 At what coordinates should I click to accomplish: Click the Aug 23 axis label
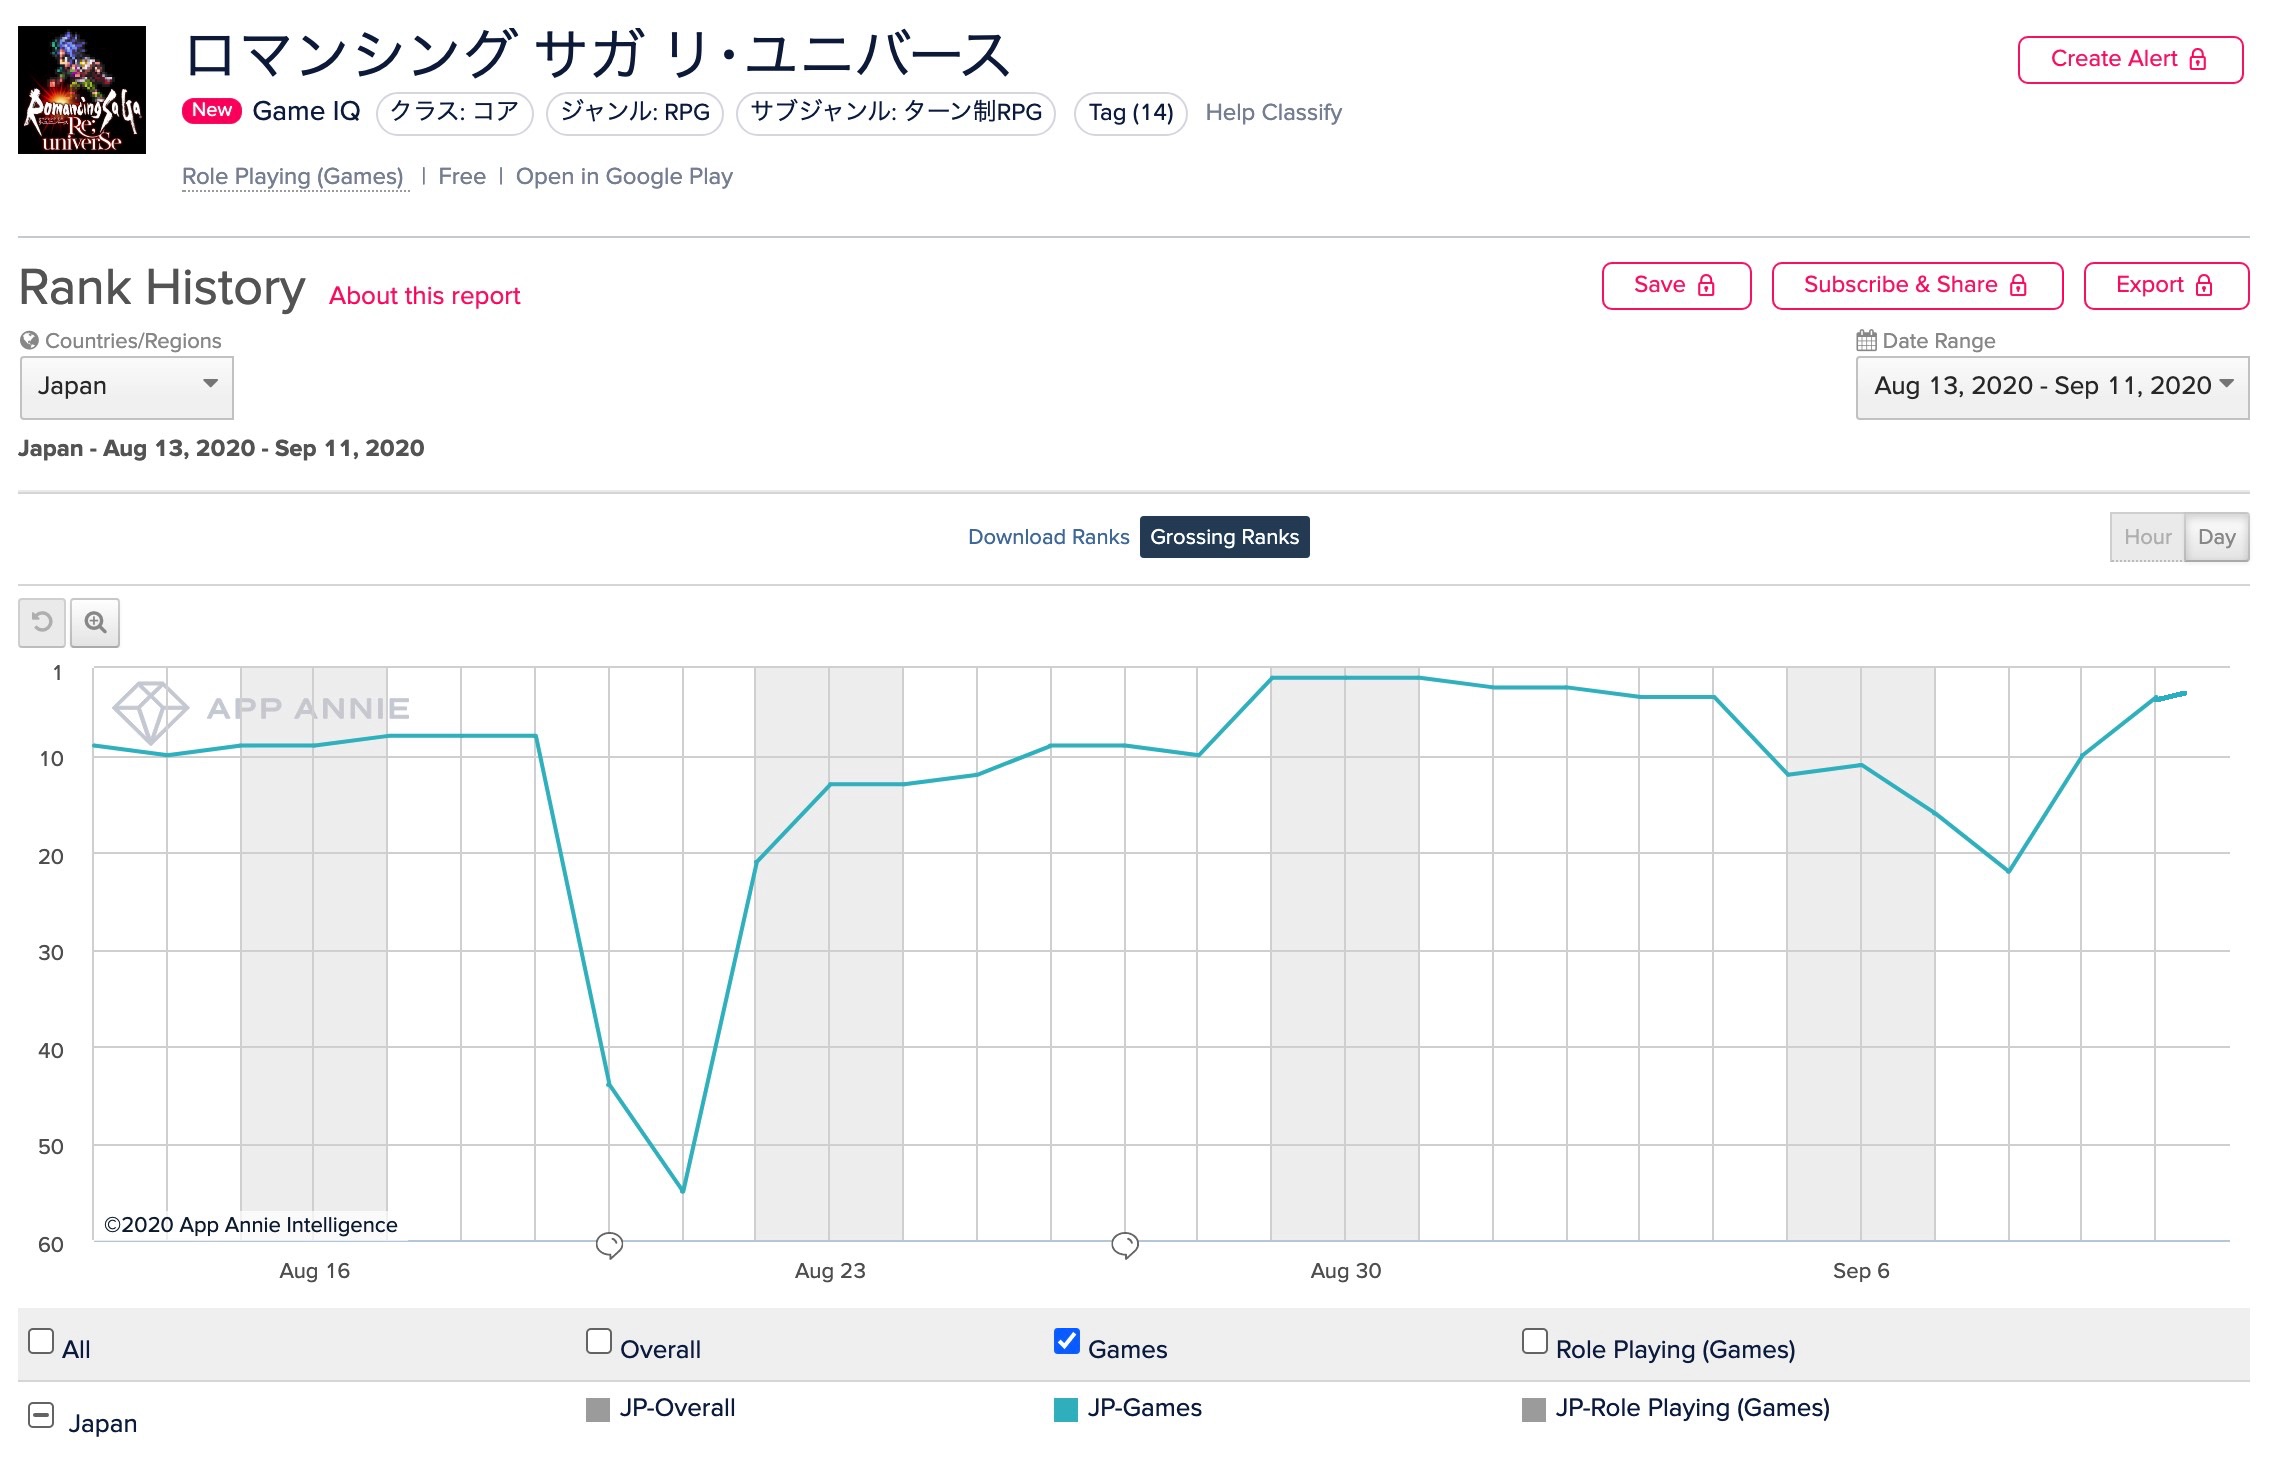pyautogui.click(x=830, y=1271)
